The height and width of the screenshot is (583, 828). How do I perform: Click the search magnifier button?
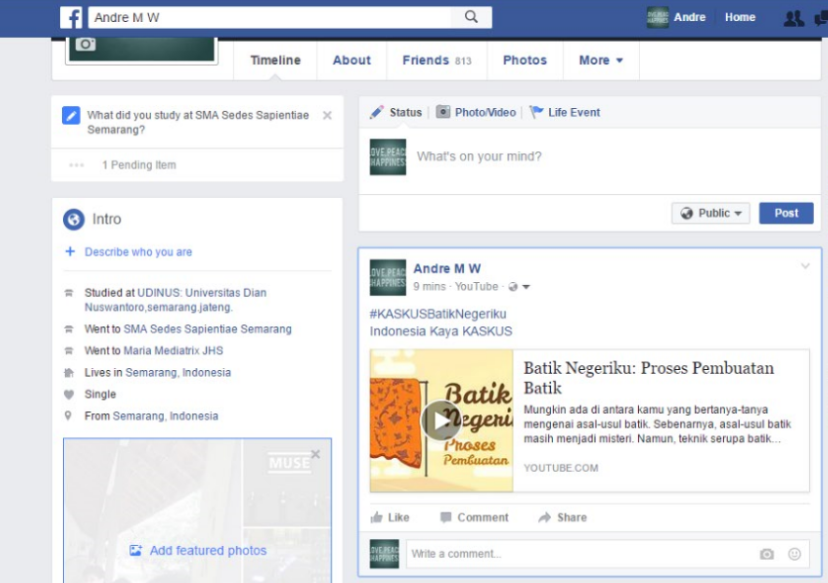click(x=471, y=17)
